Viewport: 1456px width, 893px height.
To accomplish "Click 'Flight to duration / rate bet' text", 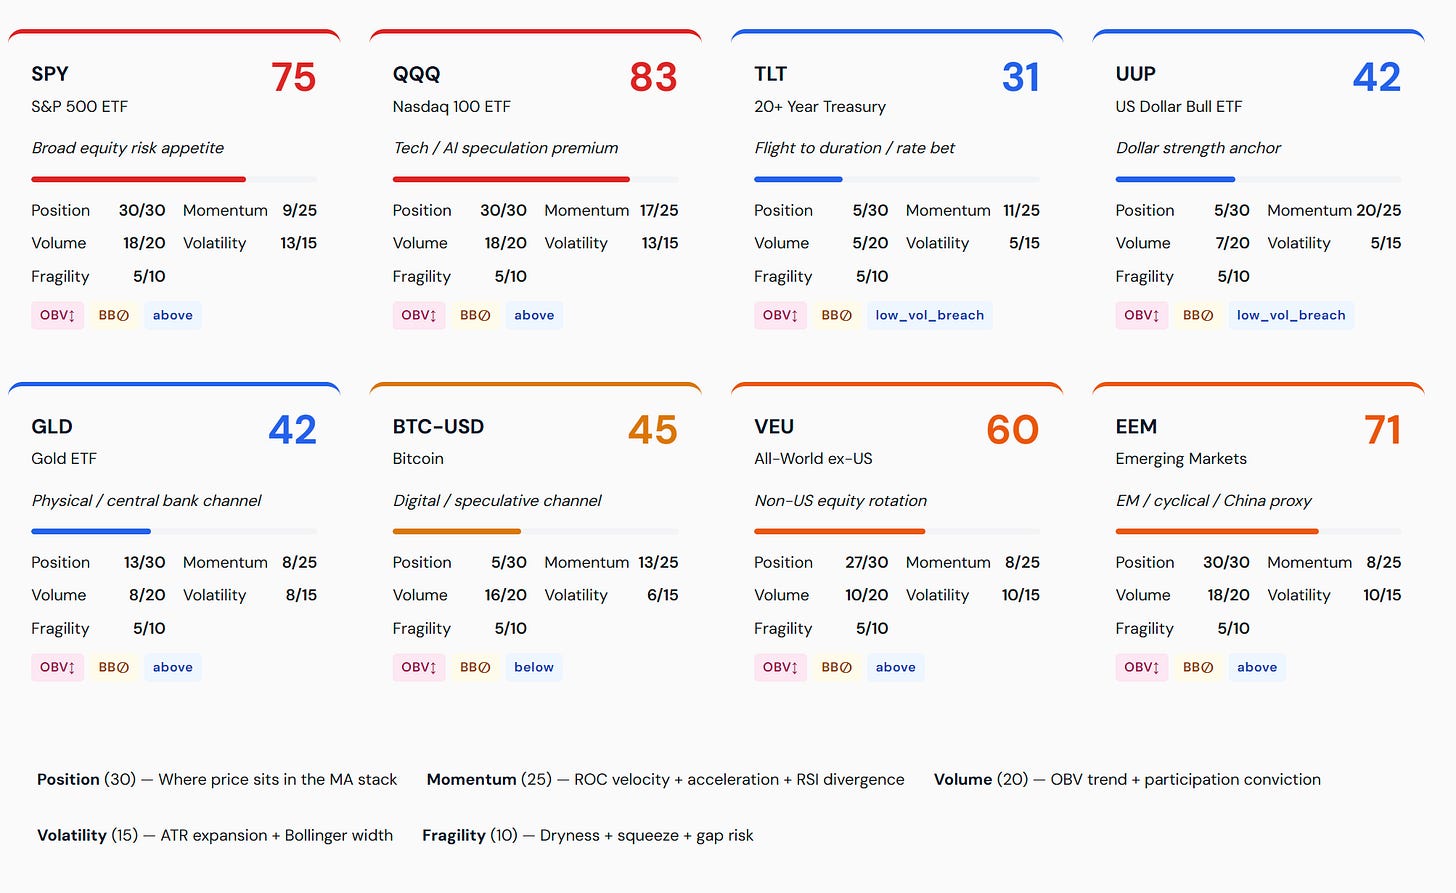I will point(855,148).
